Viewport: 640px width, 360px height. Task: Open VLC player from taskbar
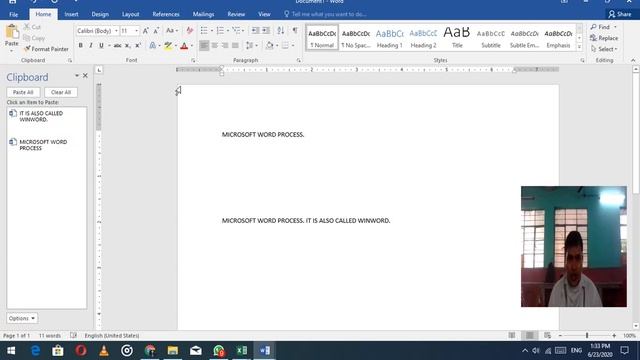coord(104,351)
